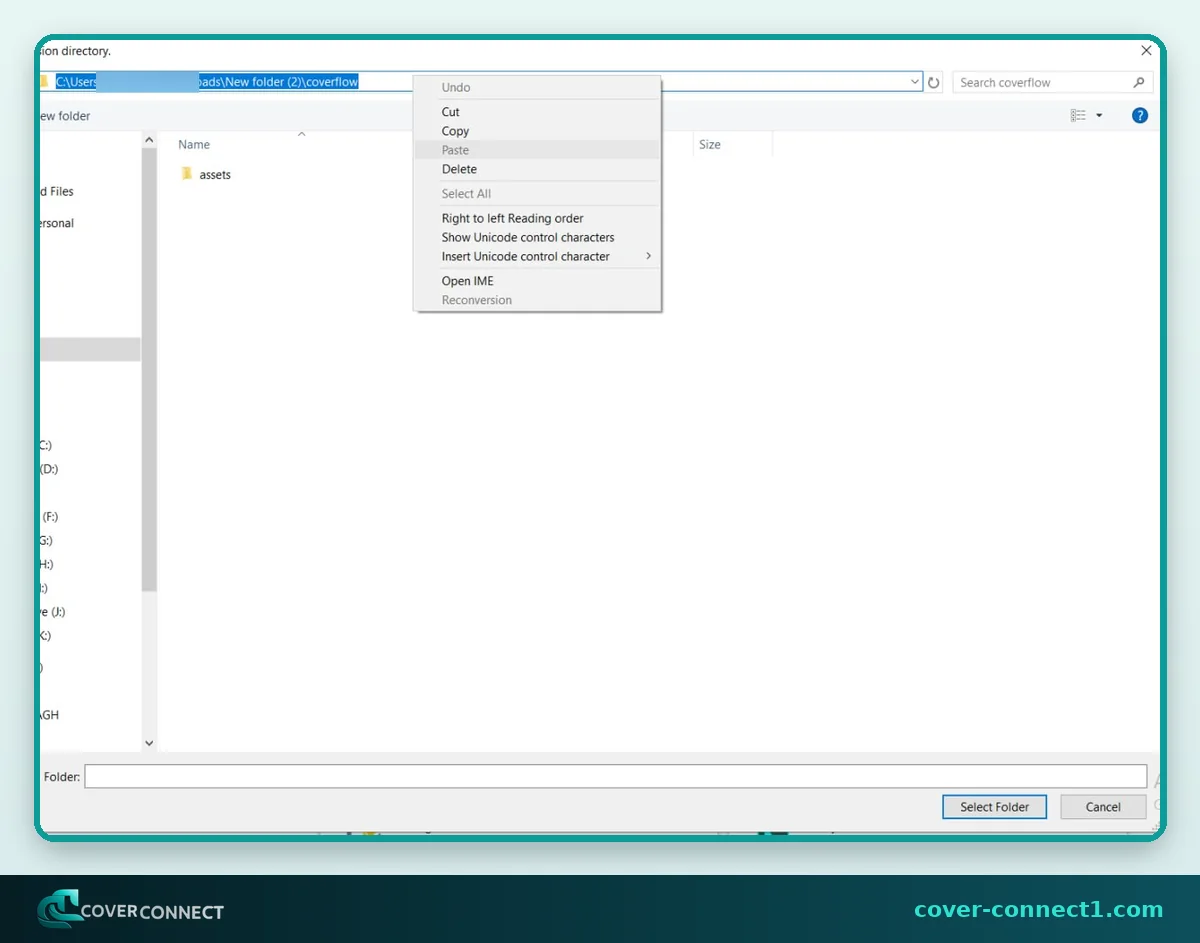The image size is (1200, 943).
Task: Open the (D:) drive in the sidebar
Action: 49,469
